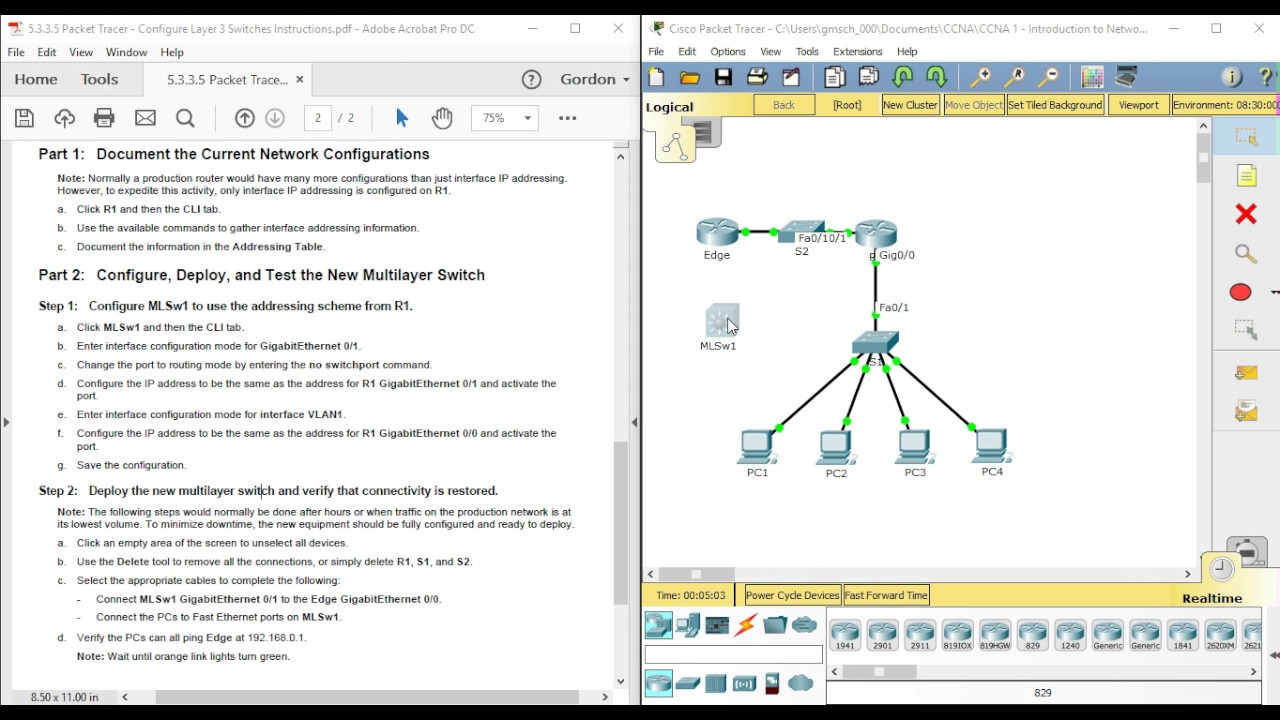Select the End Devices category icon
The height and width of the screenshot is (720, 1280).
click(688, 626)
